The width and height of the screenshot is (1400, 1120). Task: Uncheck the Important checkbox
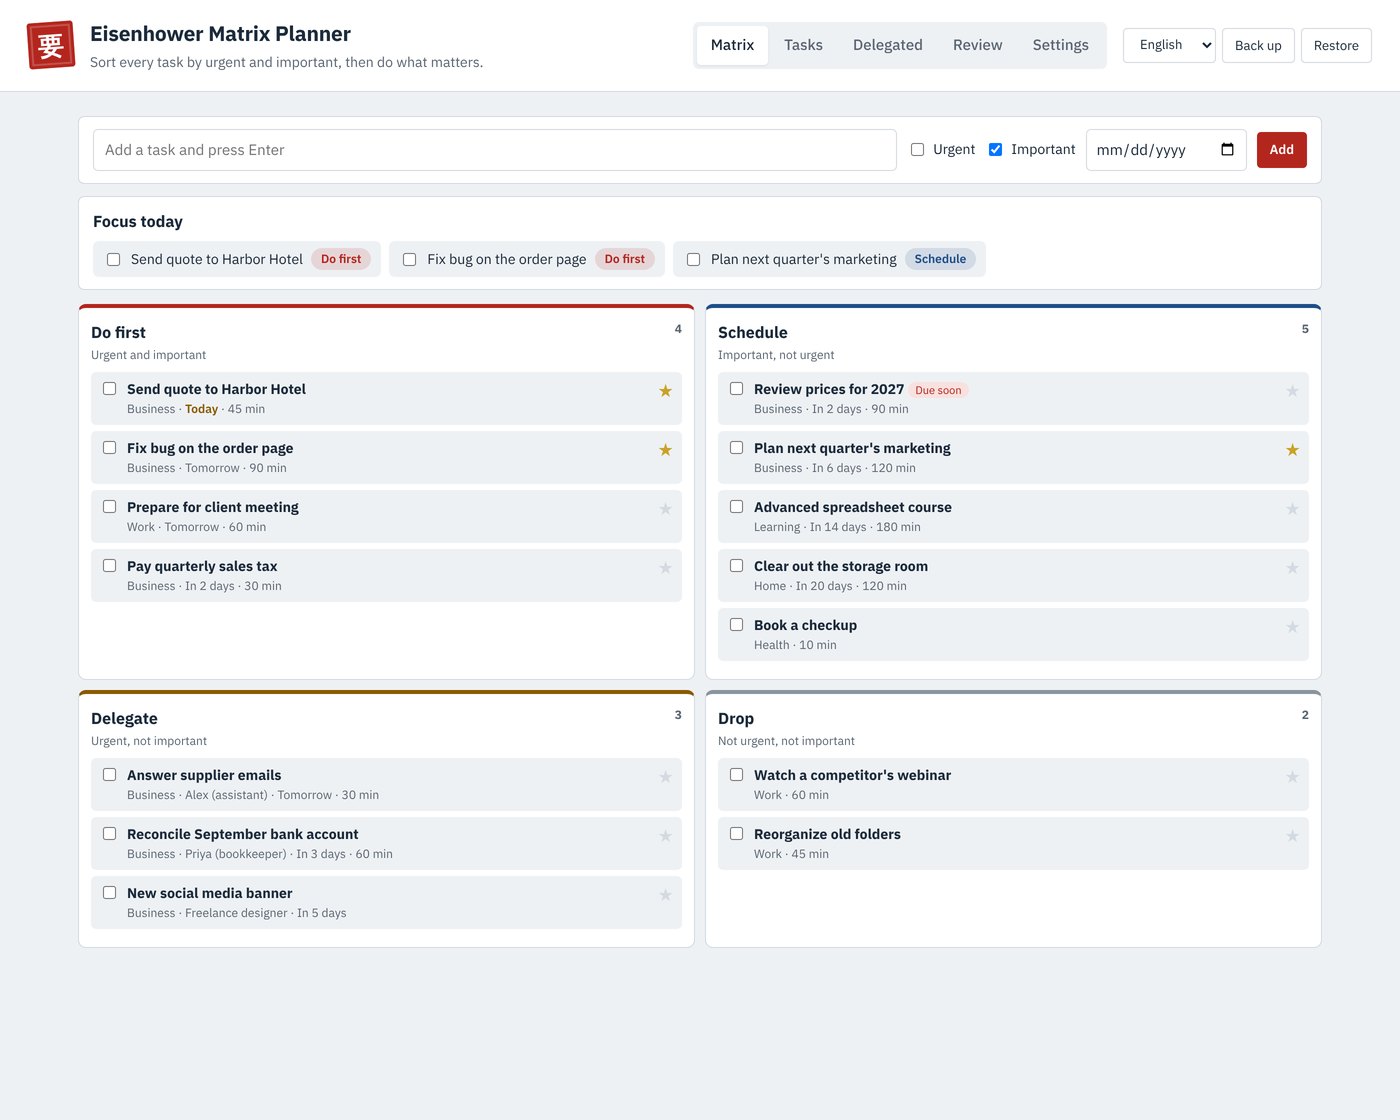tap(995, 150)
